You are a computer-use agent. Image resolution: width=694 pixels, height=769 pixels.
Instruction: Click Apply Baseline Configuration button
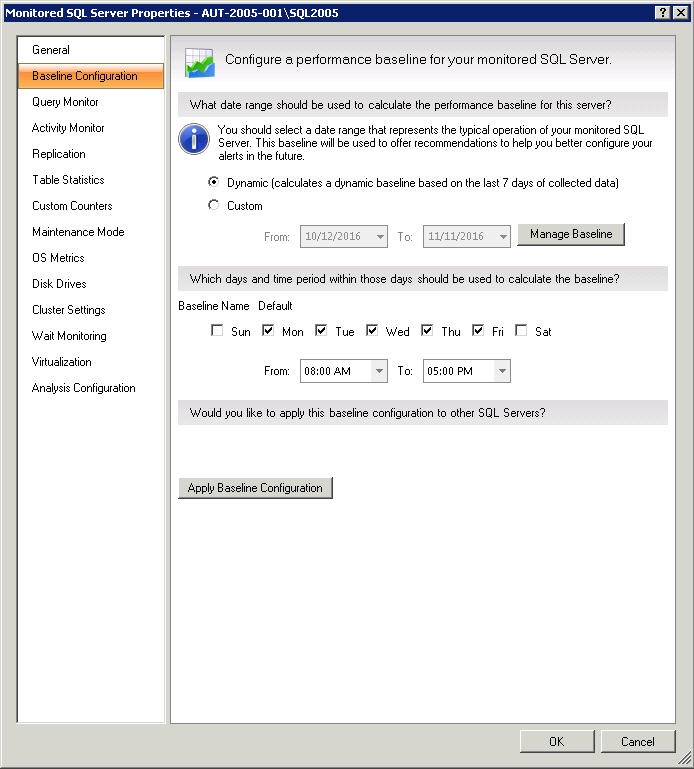pos(255,488)
